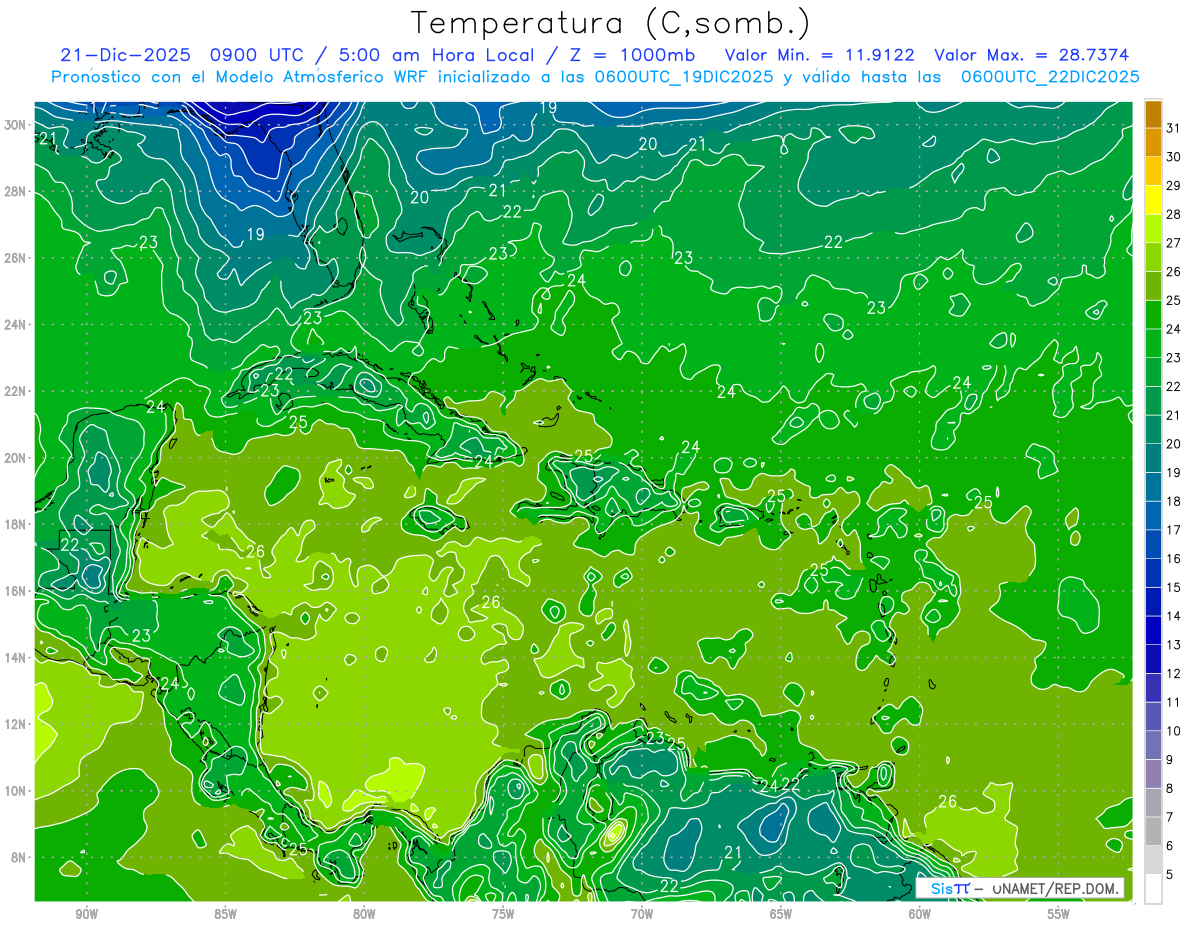Click the "20N" latitude axis label
Viewport: 1200px width, 927px height.
(17, 458)
